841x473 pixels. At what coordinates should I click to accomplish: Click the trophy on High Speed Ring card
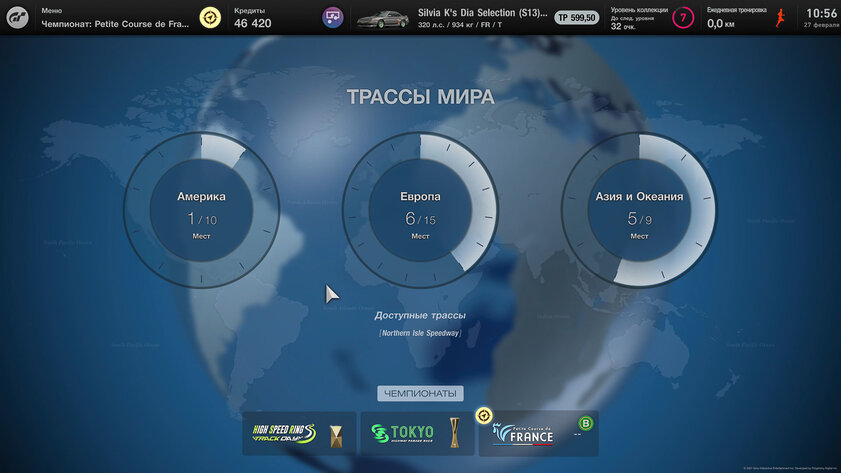pyautogui.click(x=336, y=436)
